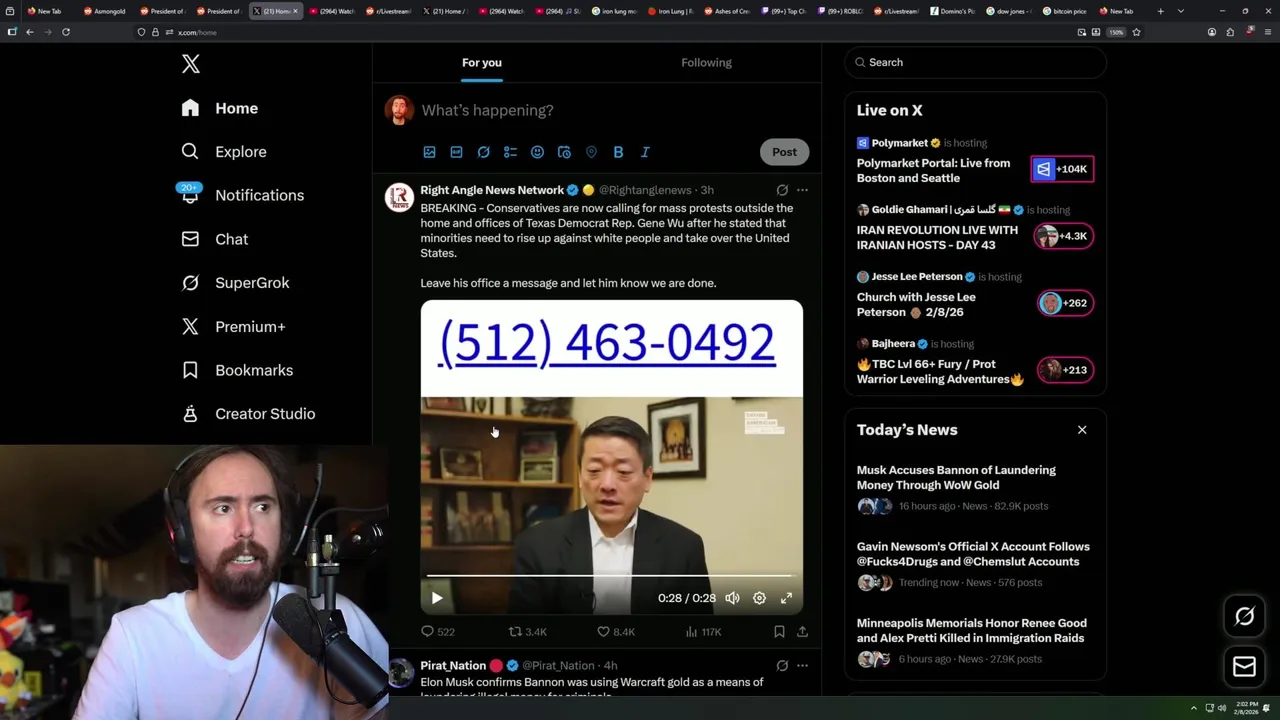
Task: View analytics of the 117K views post
Action: tap(704, 632)
